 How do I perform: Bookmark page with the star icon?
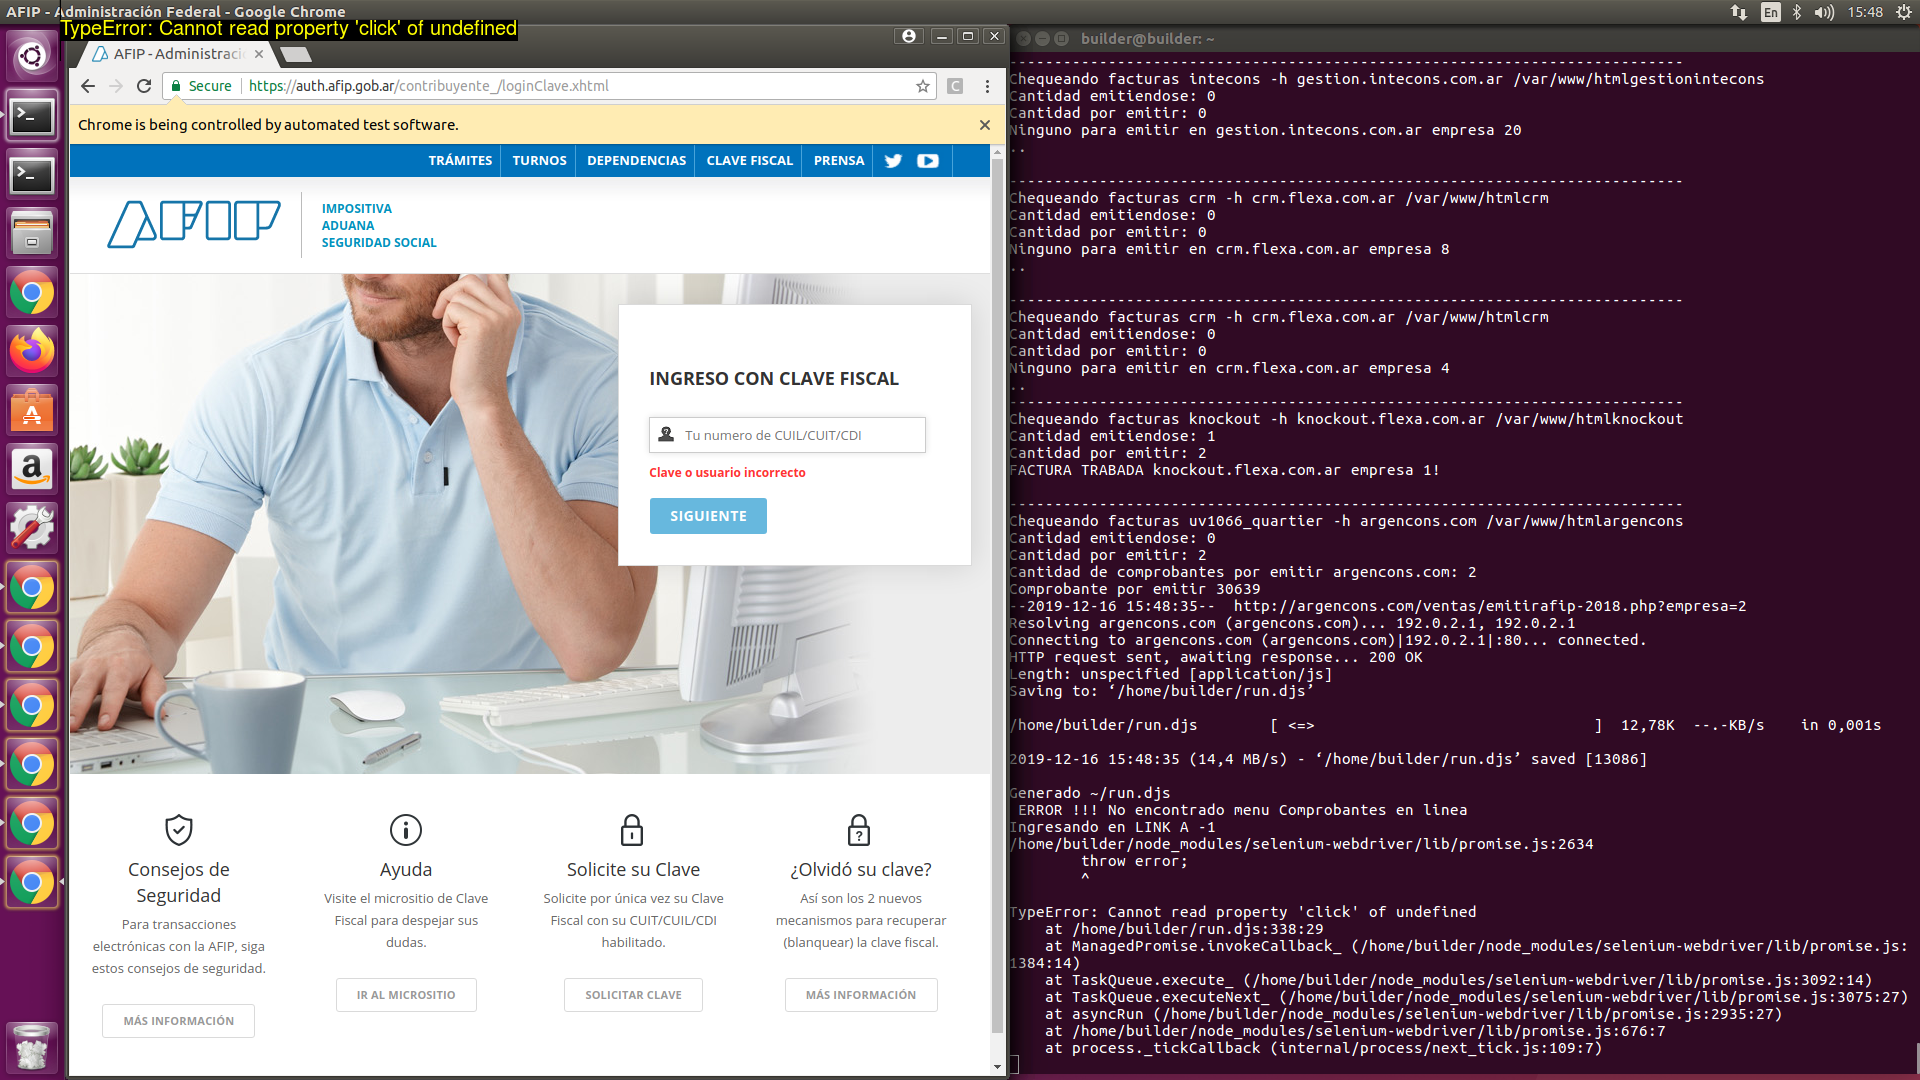(x=922, y=86)
